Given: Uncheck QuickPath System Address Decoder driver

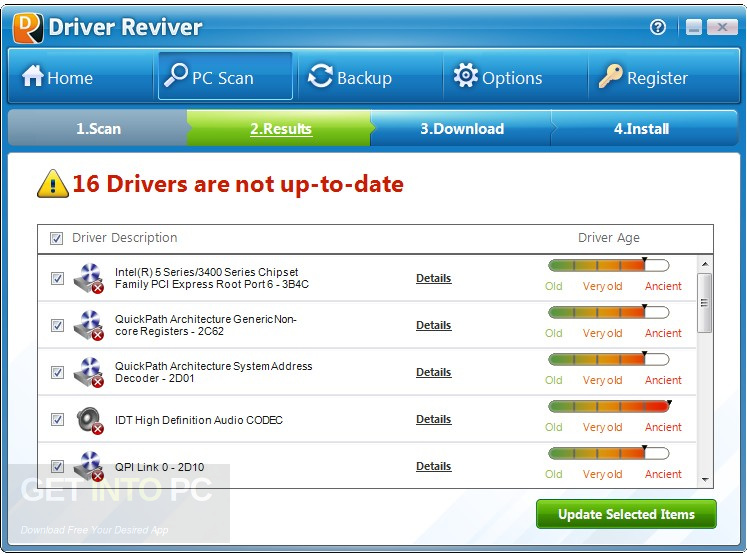Looking at the screenshot, I should pyautogui.click(x=57, y=372).
